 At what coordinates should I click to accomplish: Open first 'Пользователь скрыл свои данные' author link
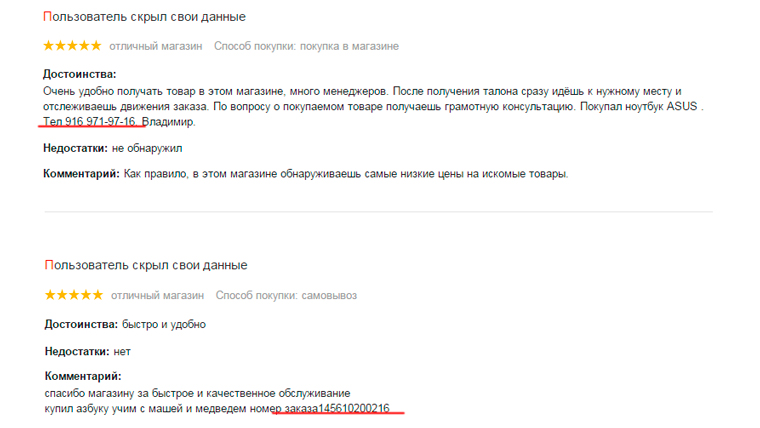pos(144,17)
